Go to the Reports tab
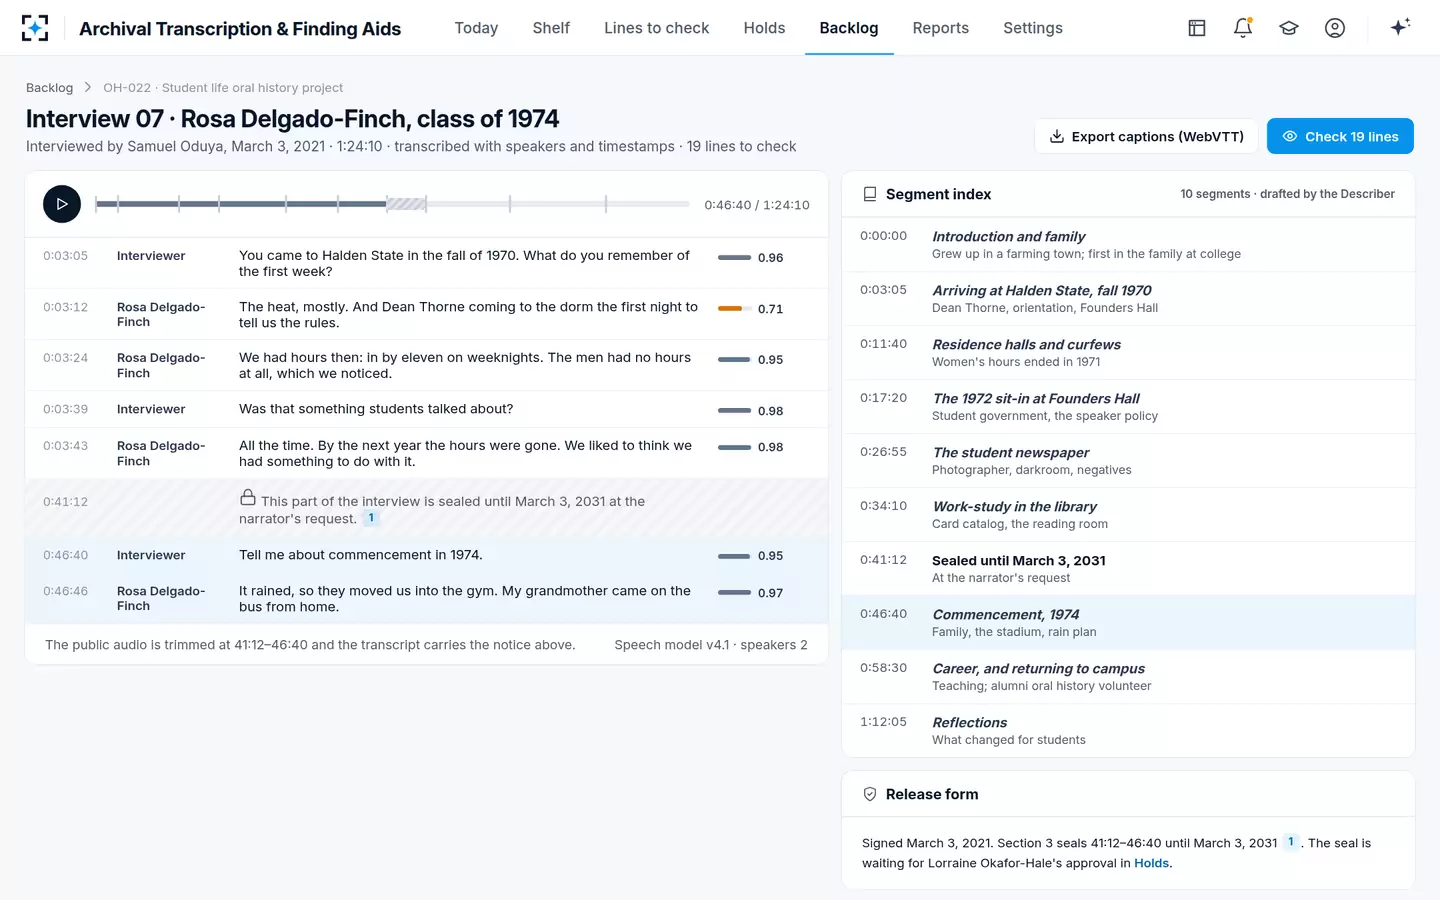 941,28
